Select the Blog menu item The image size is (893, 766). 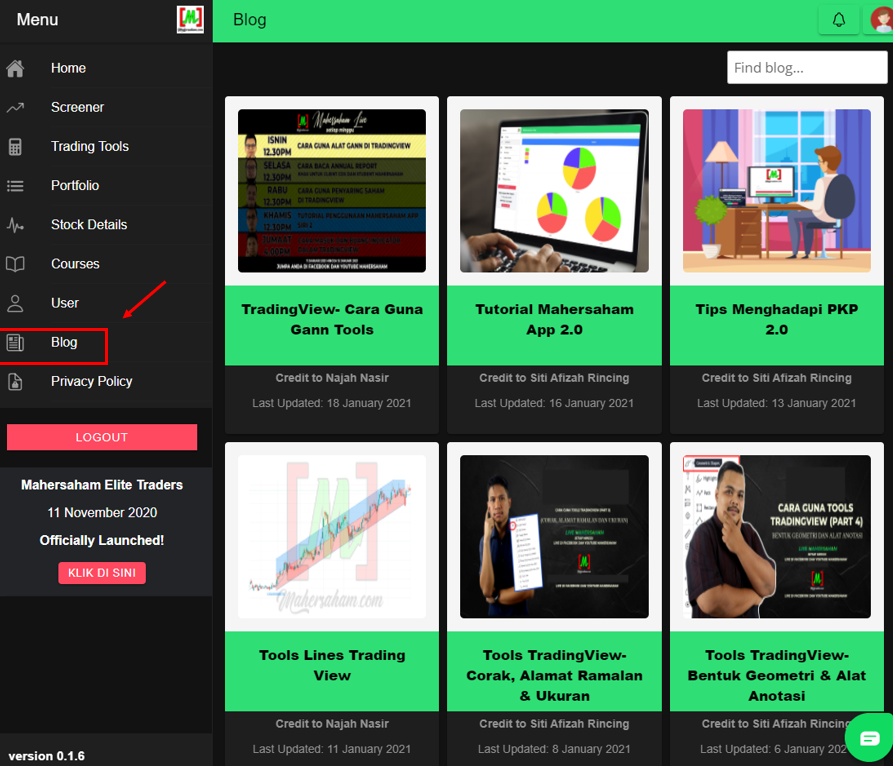click(x=64, y=342)
